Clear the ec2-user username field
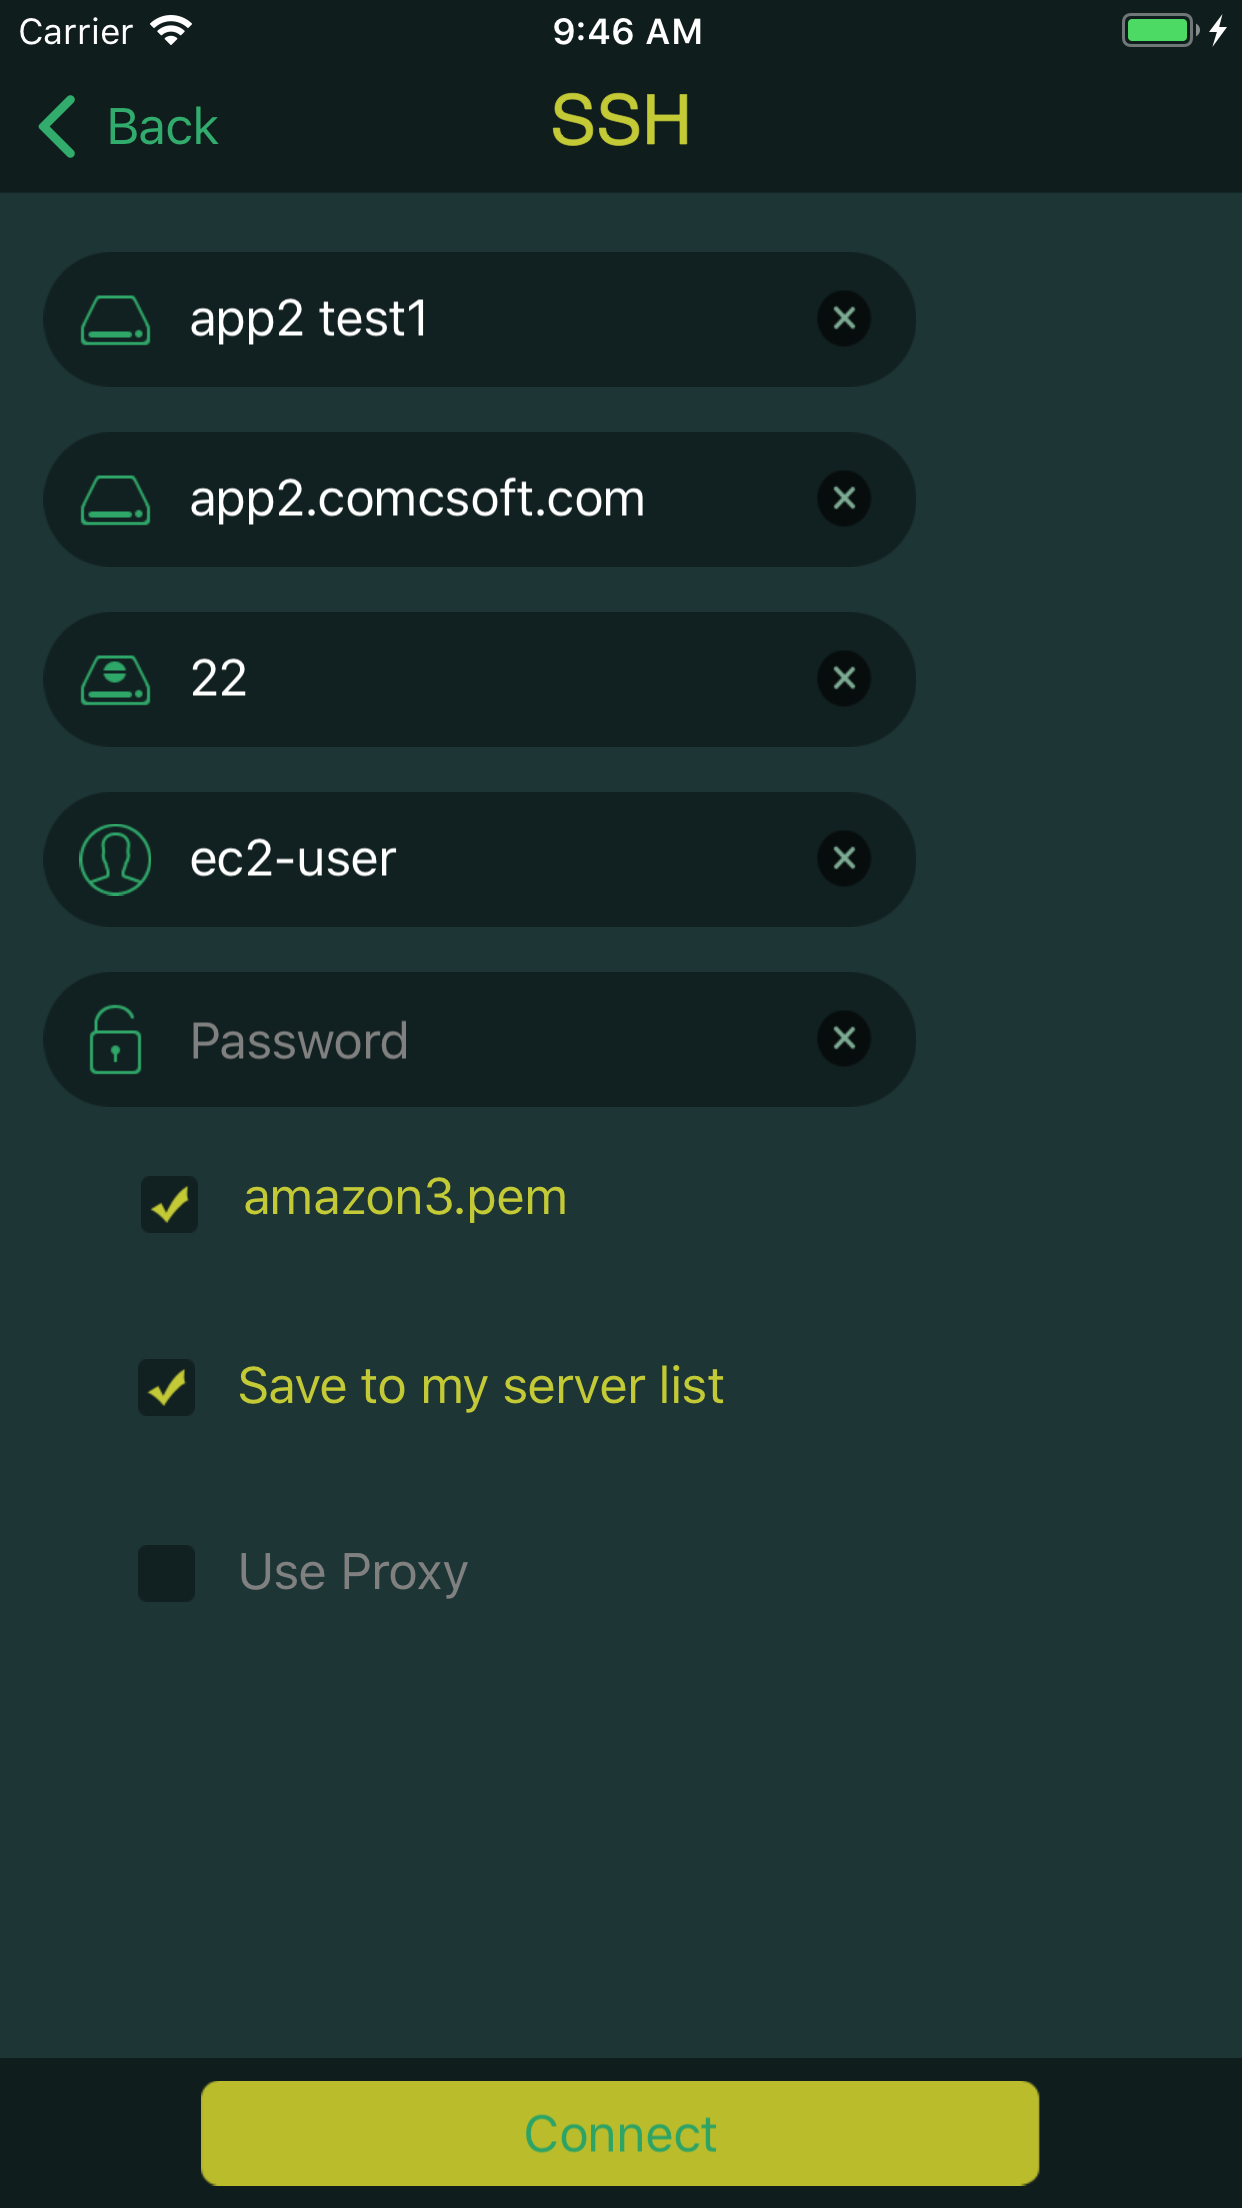The height and width of the screenshot is (2208, 1242). point(843,858)
